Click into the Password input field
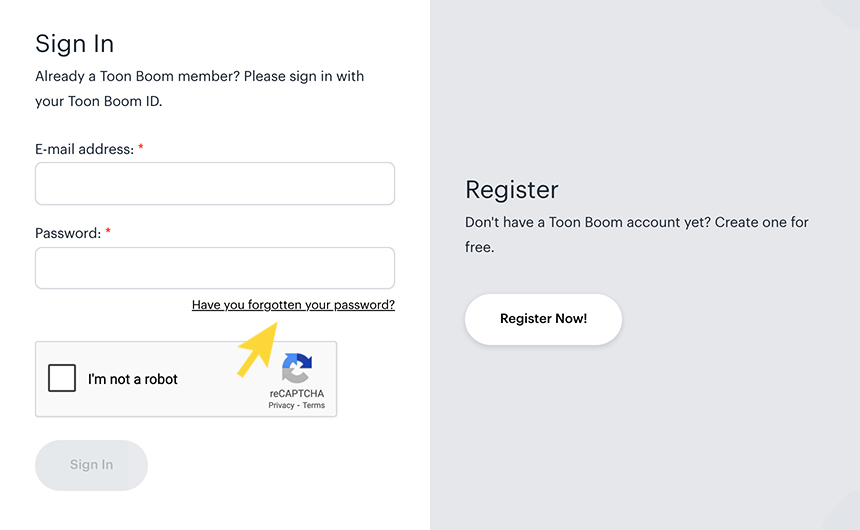Image resolution: width=860 pixels, height=530 pixels. click(215, 268)
